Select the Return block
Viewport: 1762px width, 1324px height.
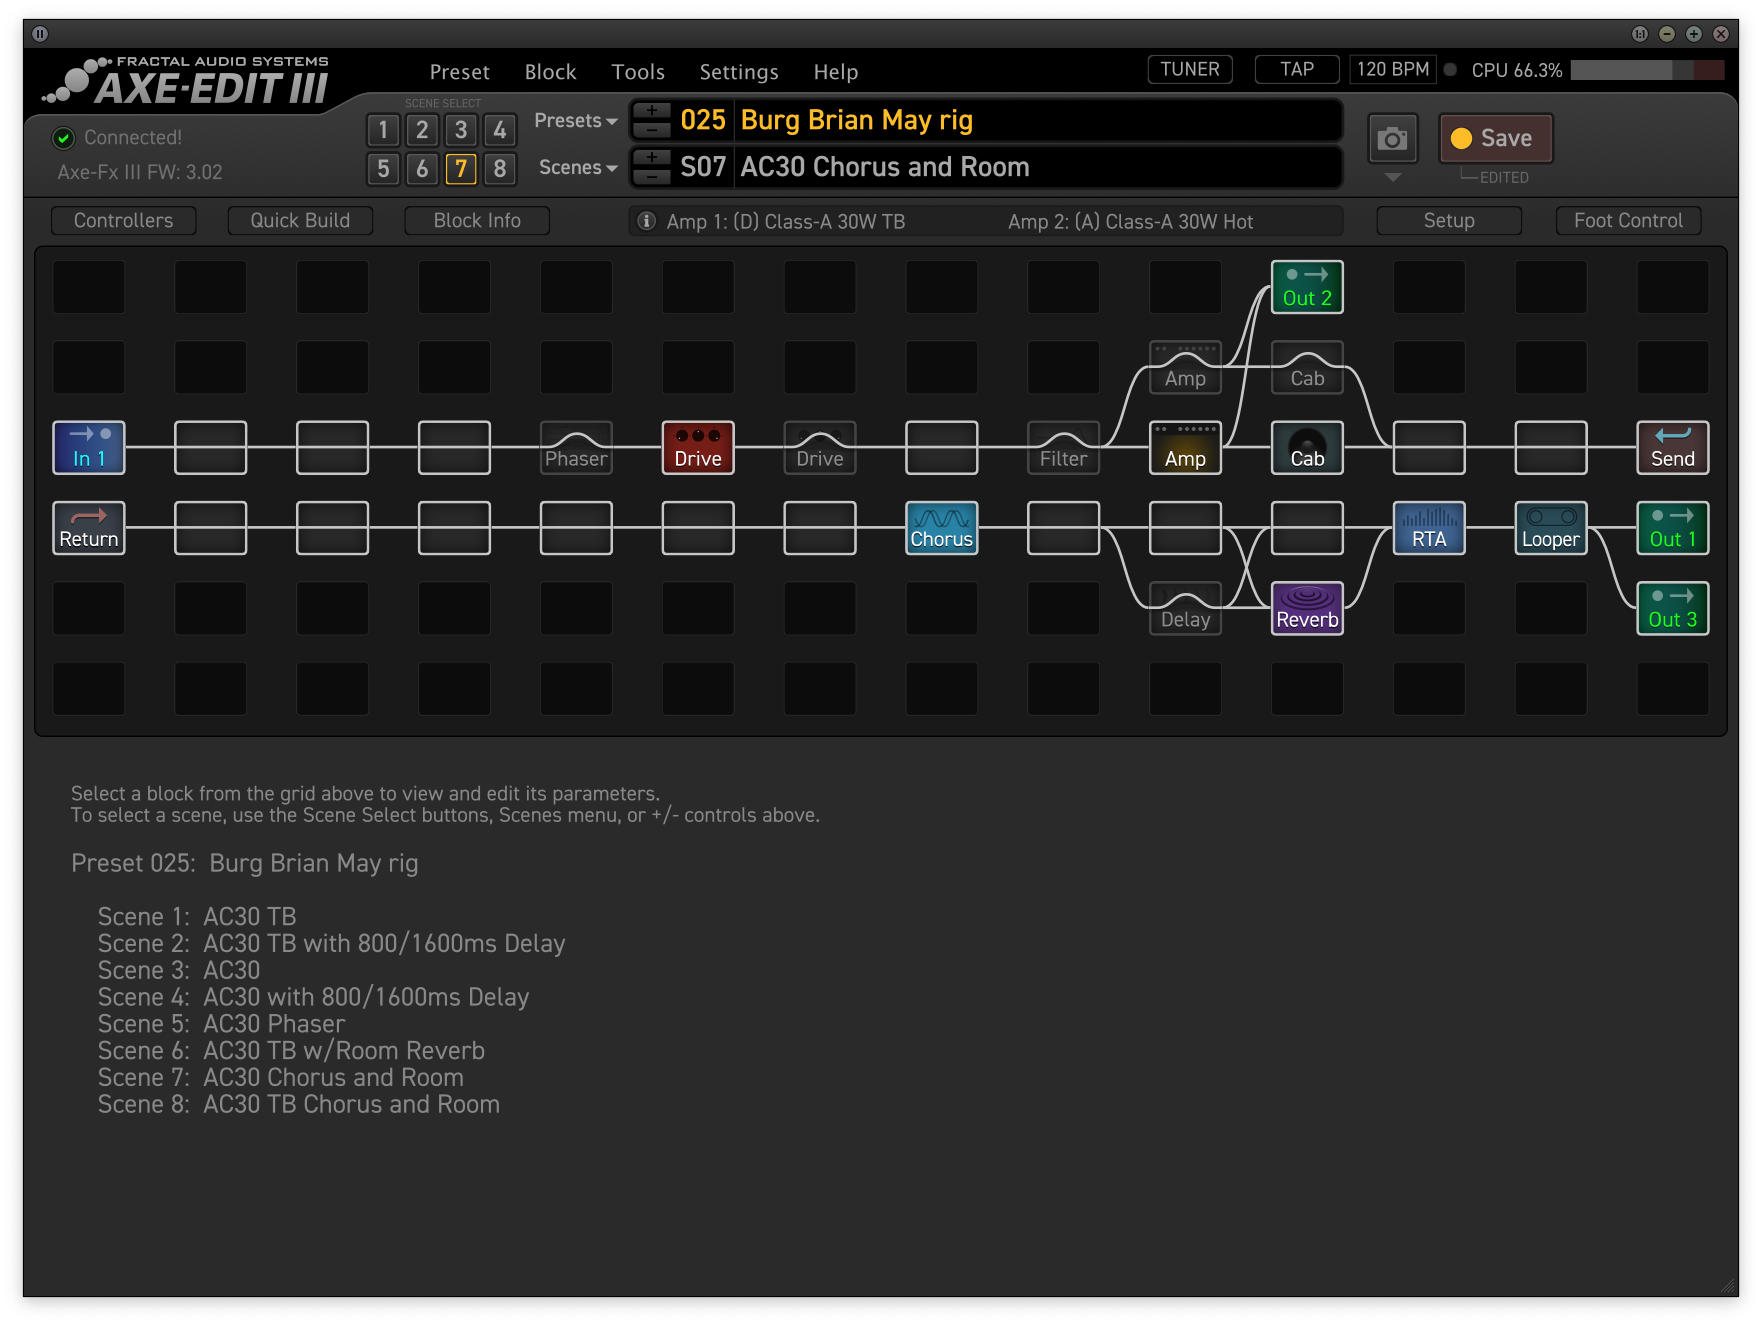89,527
